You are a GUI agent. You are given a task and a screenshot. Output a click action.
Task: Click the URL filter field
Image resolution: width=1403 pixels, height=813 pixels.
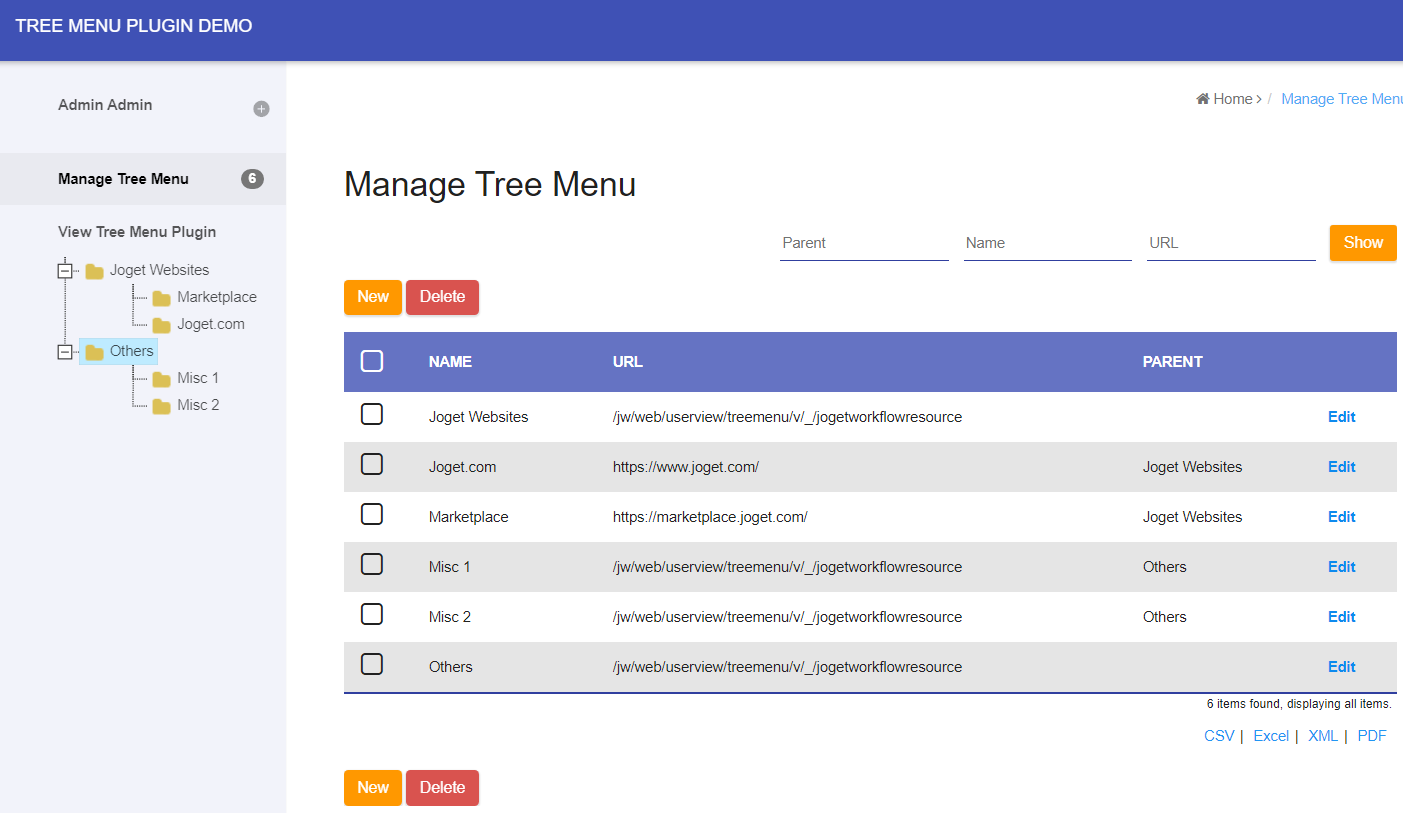tap(1231, 243)
